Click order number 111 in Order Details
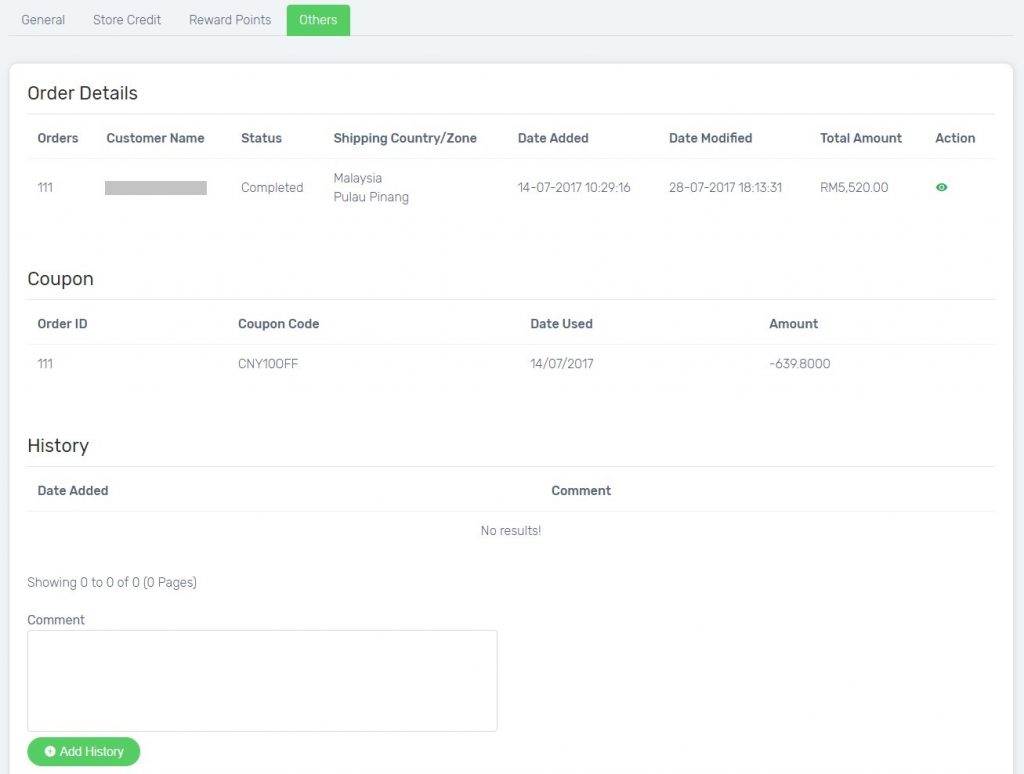Image resolution: width=1024 pixels, height=774 pixels. 45,187
